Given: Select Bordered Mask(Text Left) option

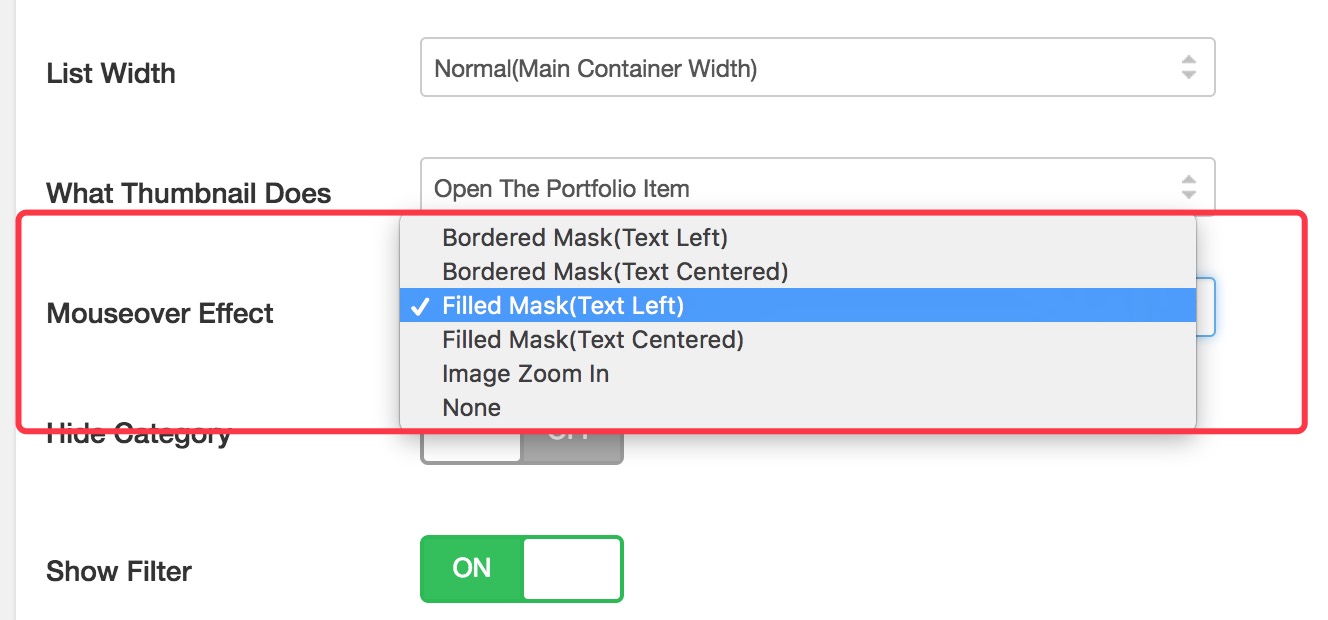Looking at the screenshot, I should tap(585, 238).
